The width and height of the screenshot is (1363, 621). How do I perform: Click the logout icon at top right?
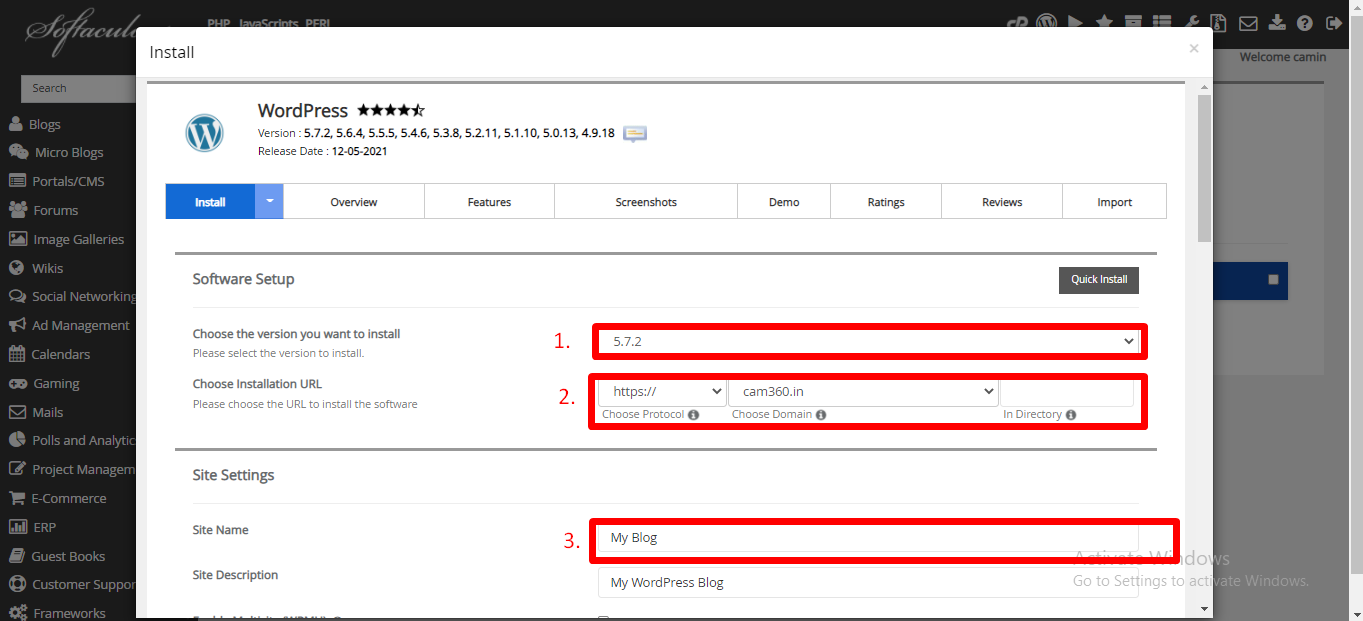tap(1333, 22)
